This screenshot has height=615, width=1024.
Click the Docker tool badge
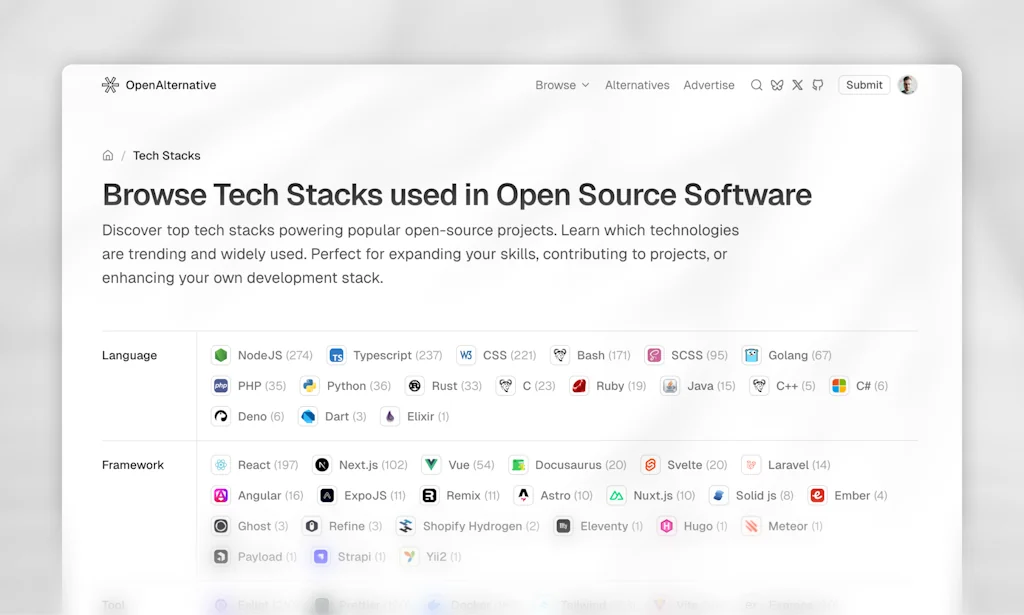pyautogui.click(x=462, y=605)
